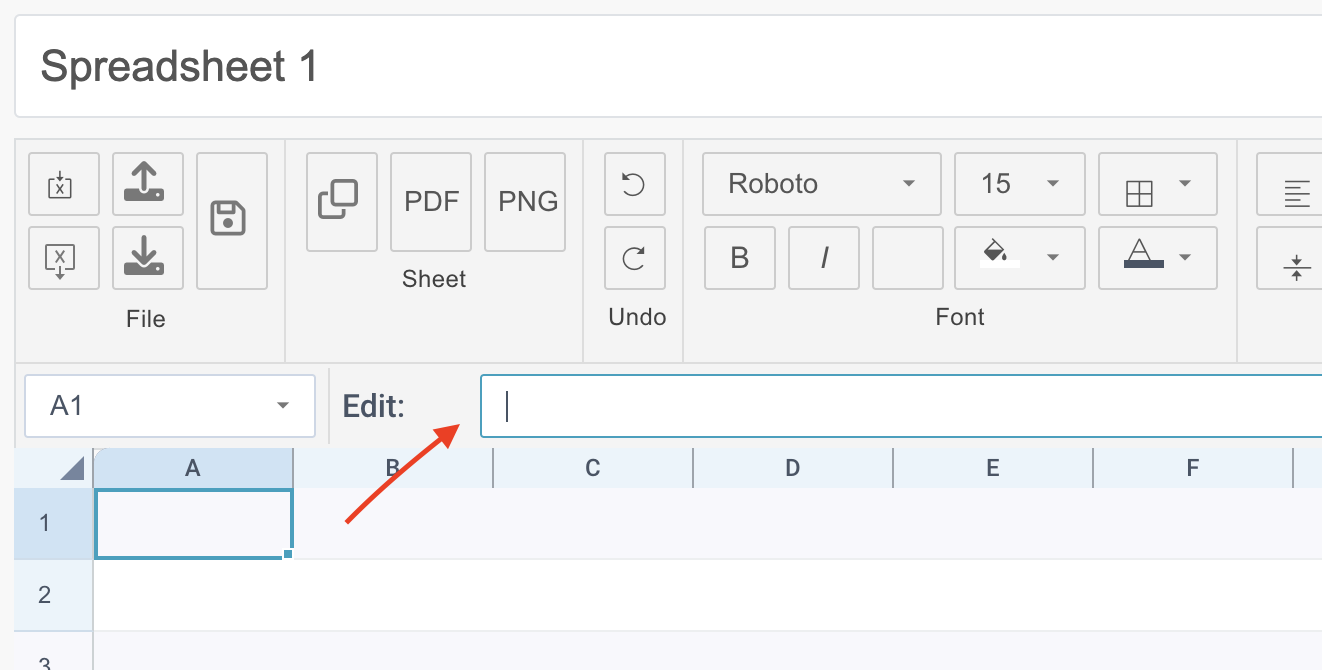
Task: Redo the last undone action
Action: coord(634,258)
